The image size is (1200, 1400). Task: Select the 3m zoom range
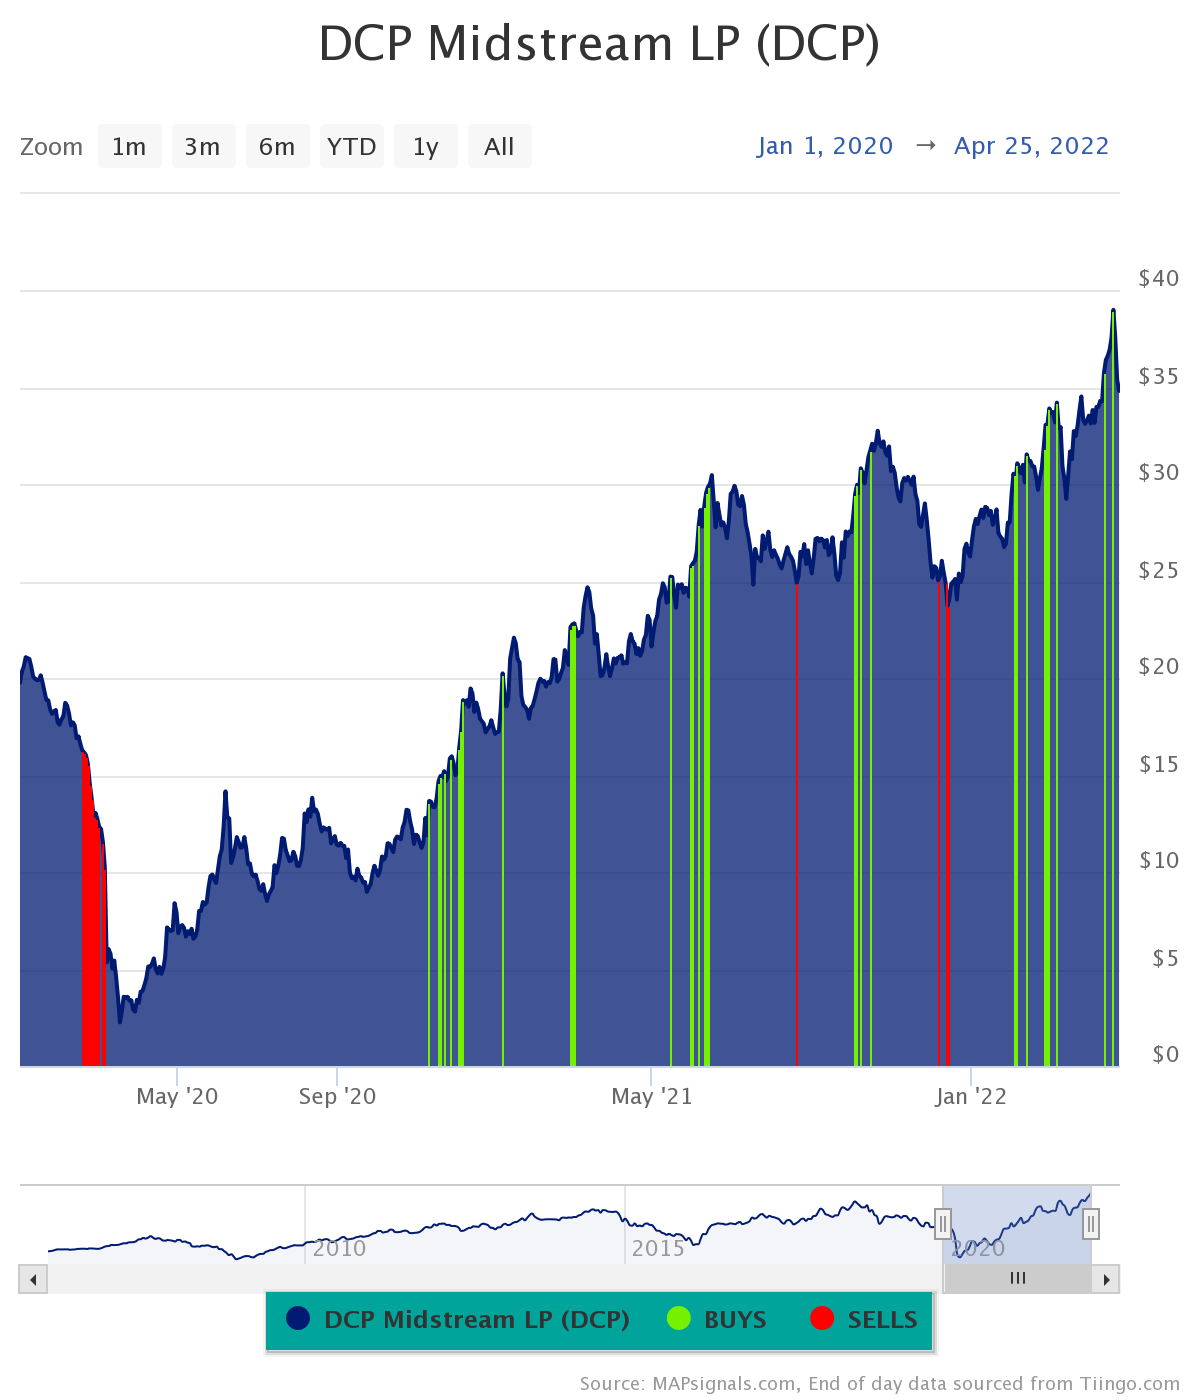click(203, 147)
